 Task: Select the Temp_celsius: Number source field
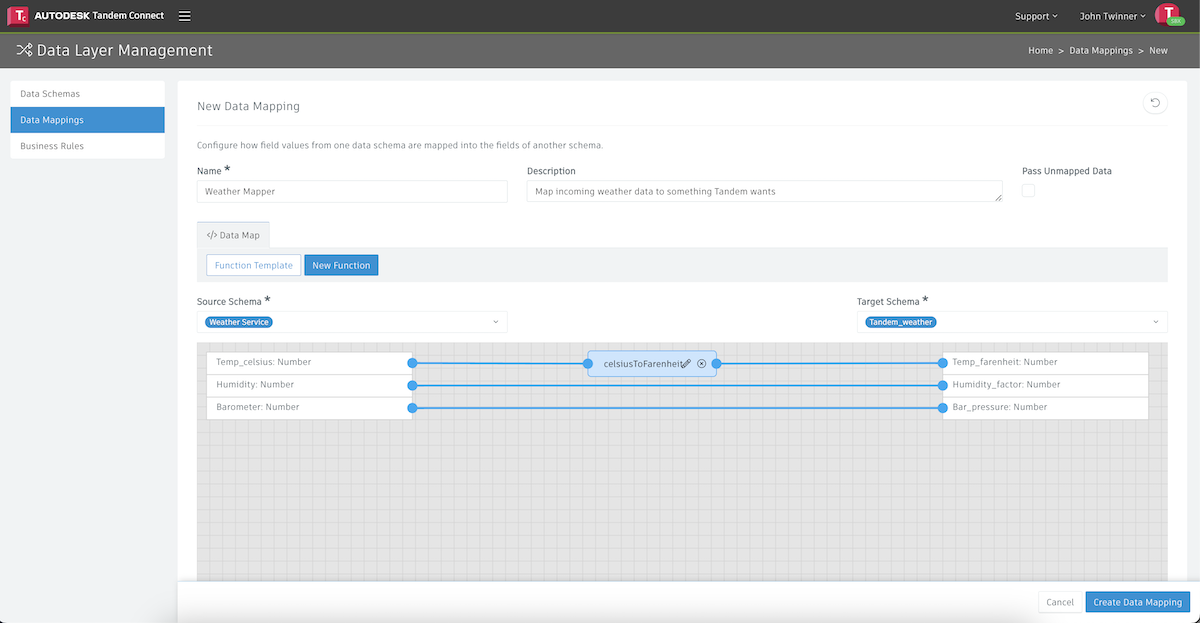tap(309, 363)
